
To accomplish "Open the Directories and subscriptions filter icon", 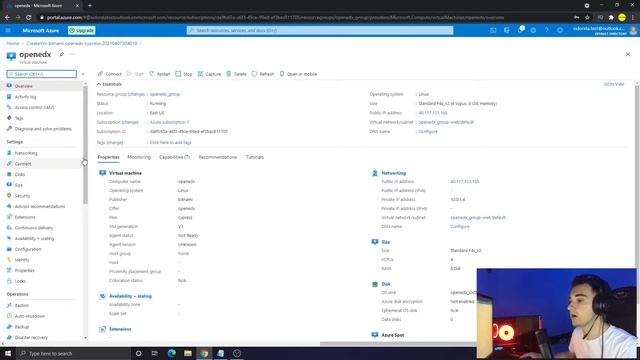I will pos(507,30).
